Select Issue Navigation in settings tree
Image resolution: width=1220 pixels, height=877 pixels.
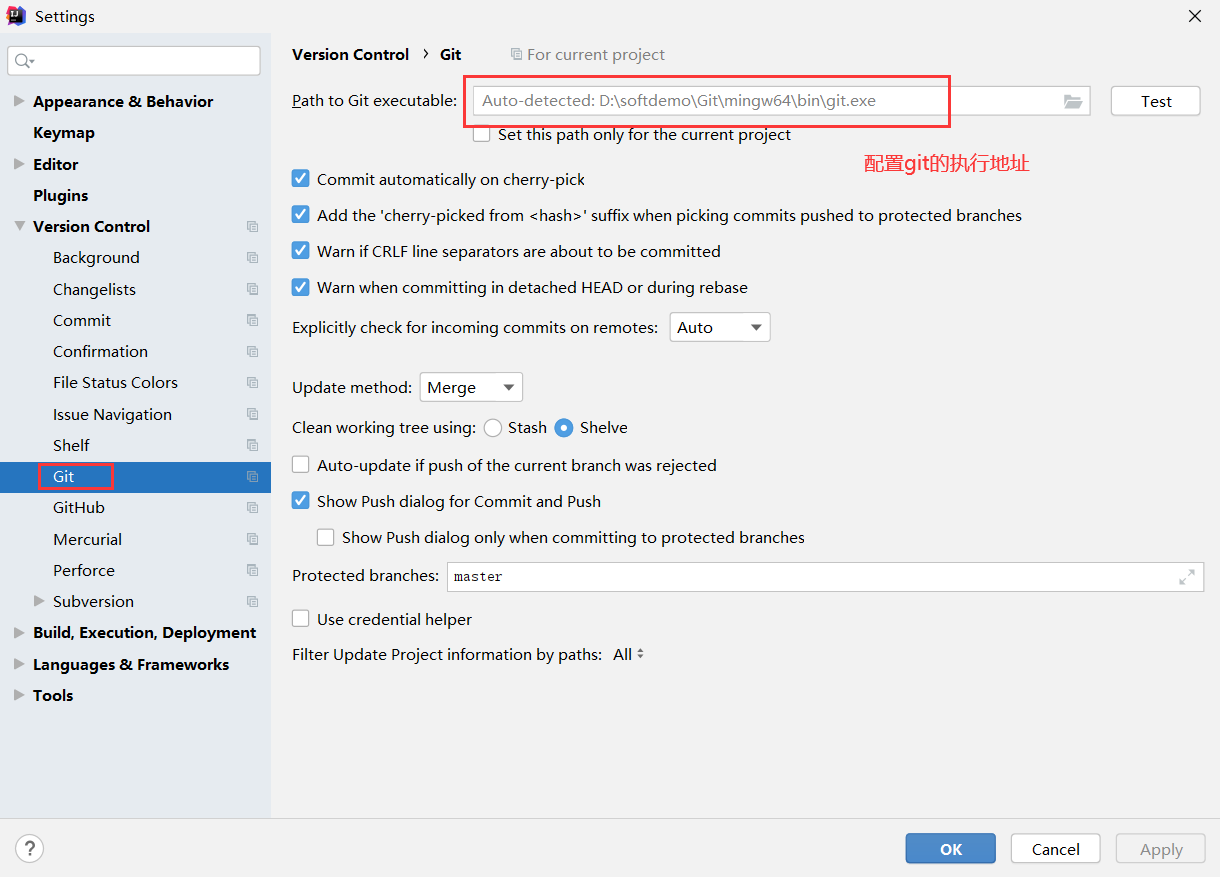(x=112, y=414)
